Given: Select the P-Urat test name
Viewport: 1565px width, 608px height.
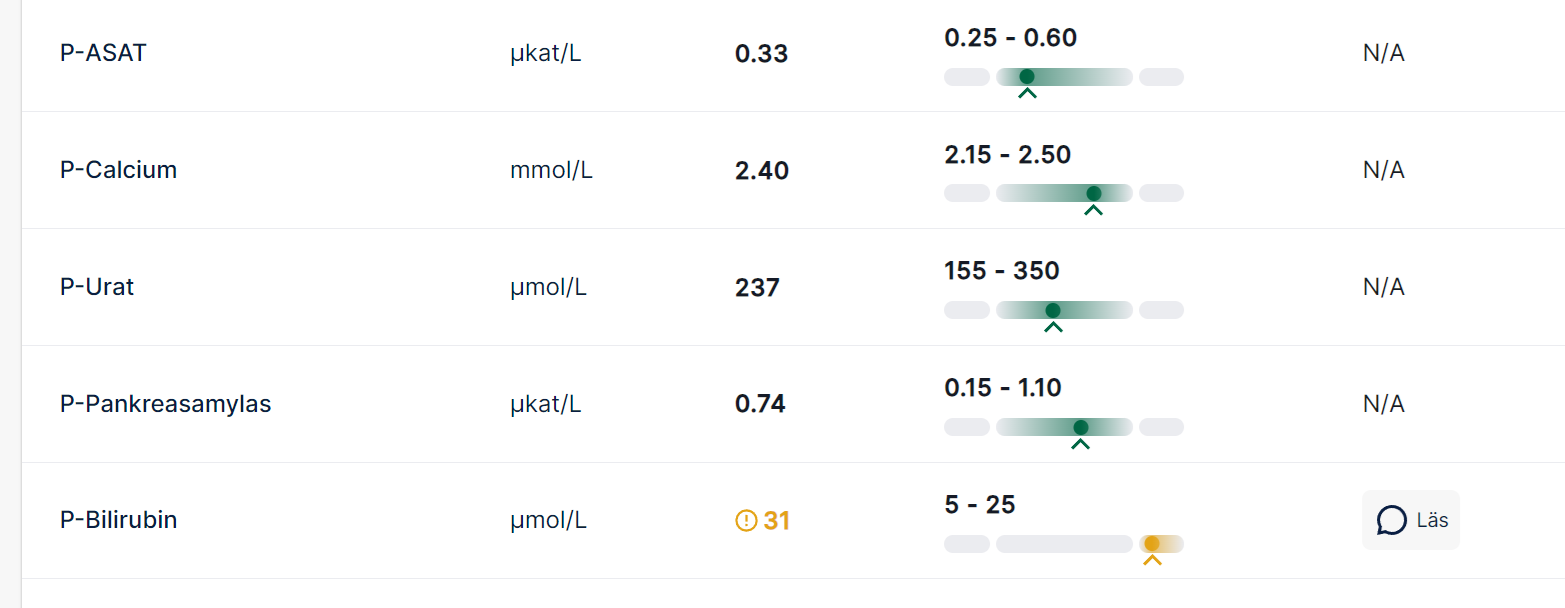Looking at the screenshot, I should [97, 287].
